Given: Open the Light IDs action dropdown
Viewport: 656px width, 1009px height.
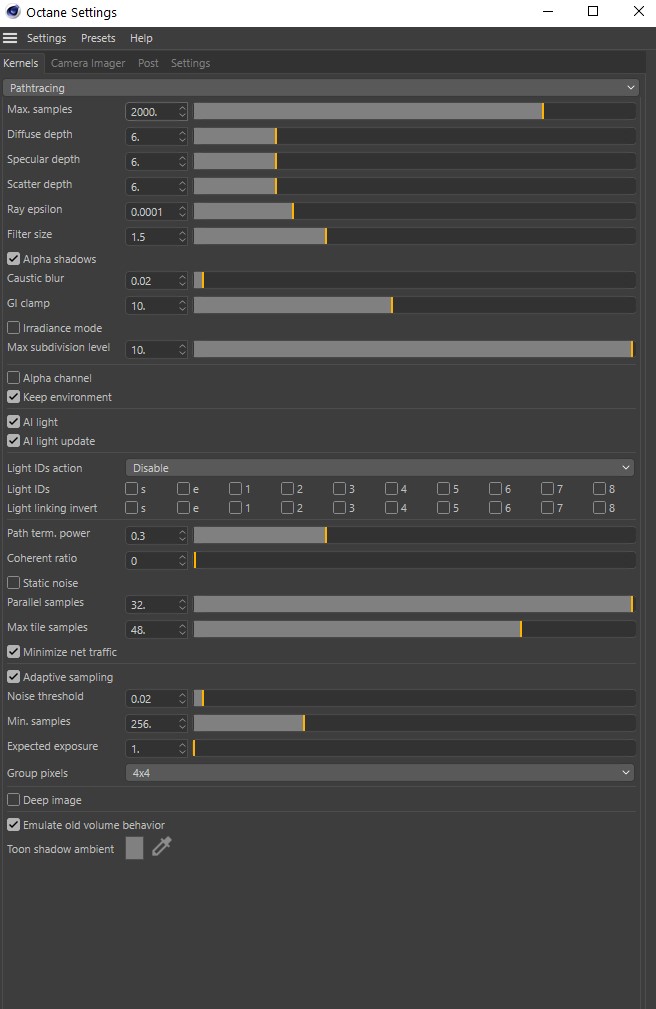Looking at the screenshot, I should click(380, 468).
